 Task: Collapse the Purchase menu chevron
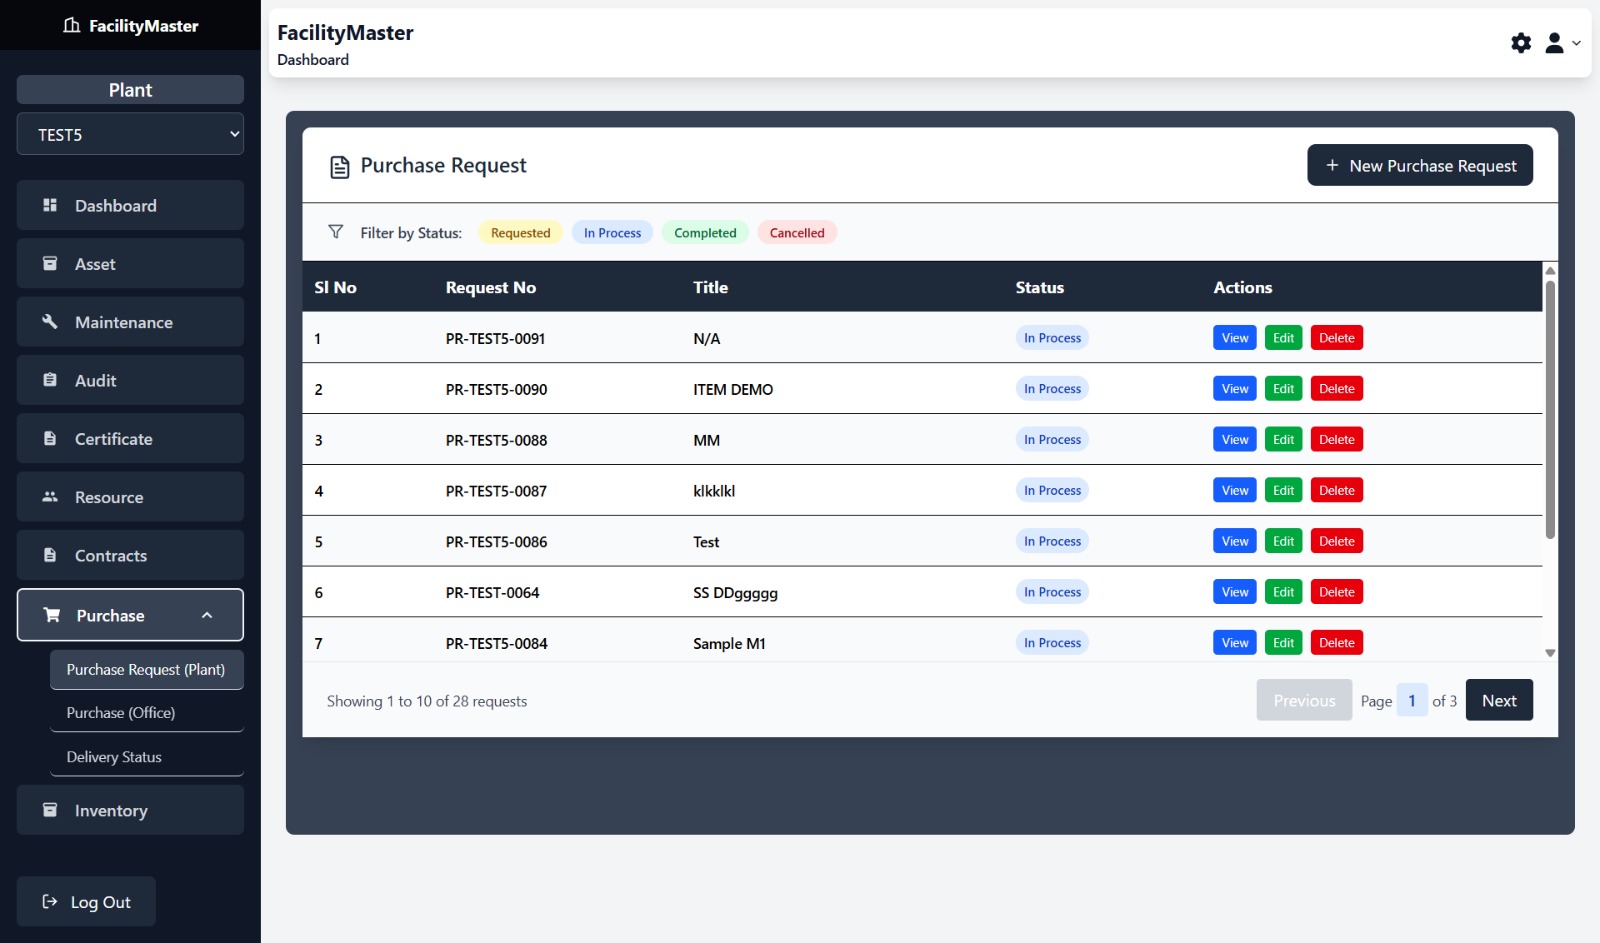click(x=207, y=615)
